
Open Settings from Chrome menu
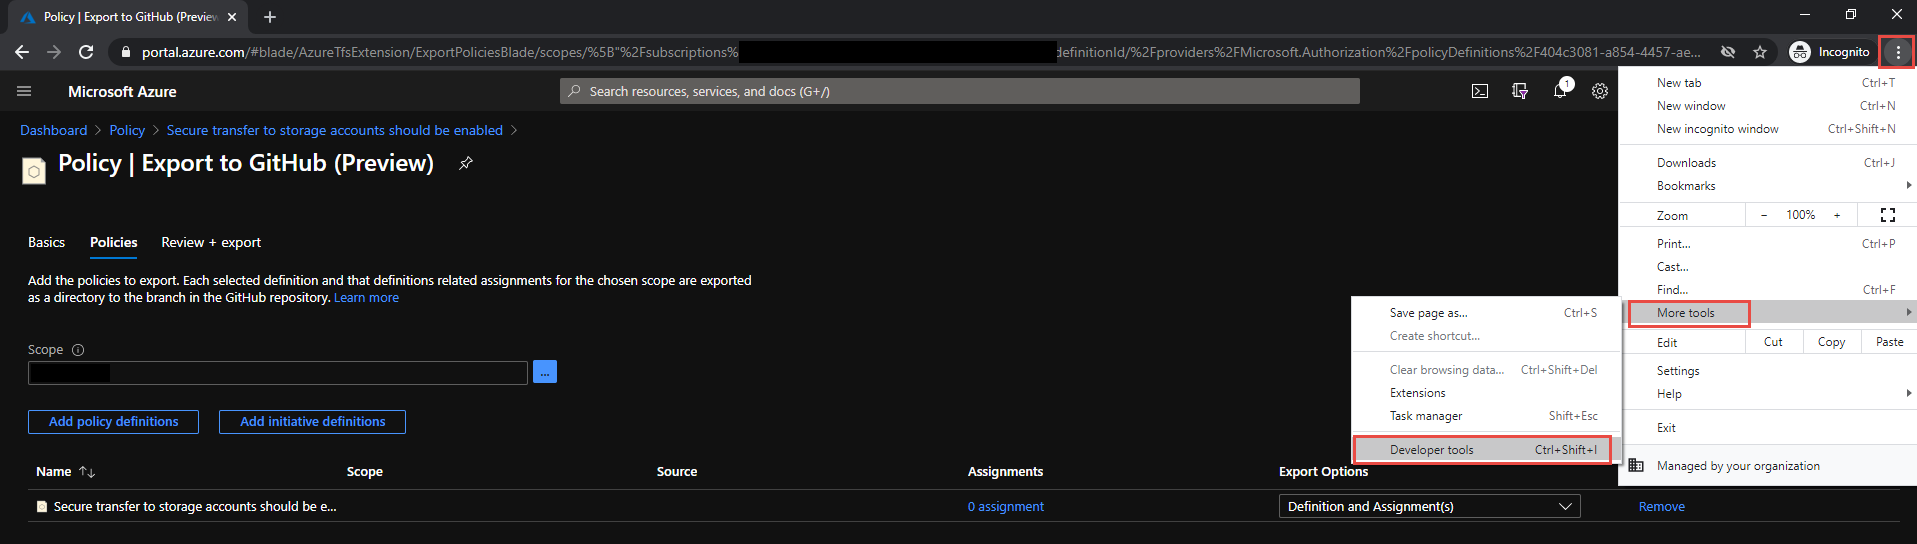[x=1768, y=371]
